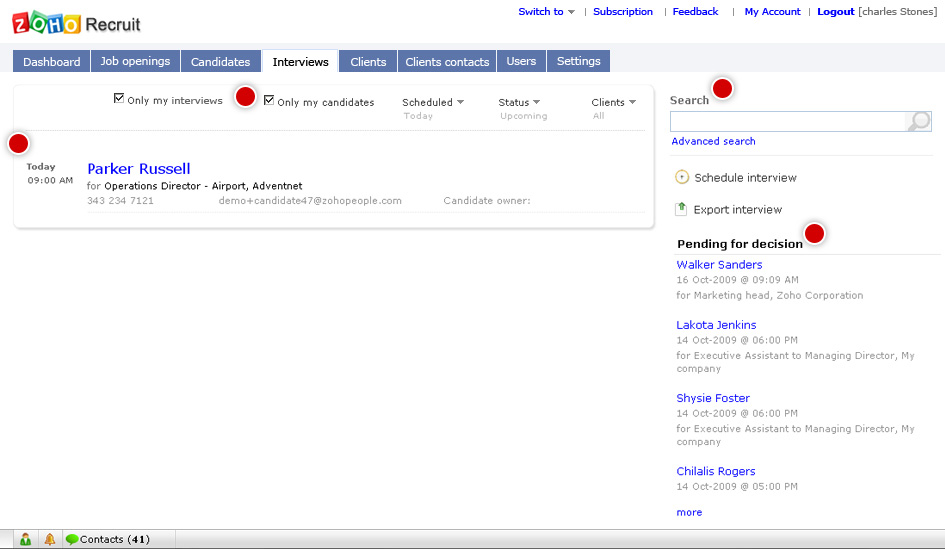Screen dimensions: 945x549
Task: Open the Switch to dropdown menu
Action: tap(546, 11)
